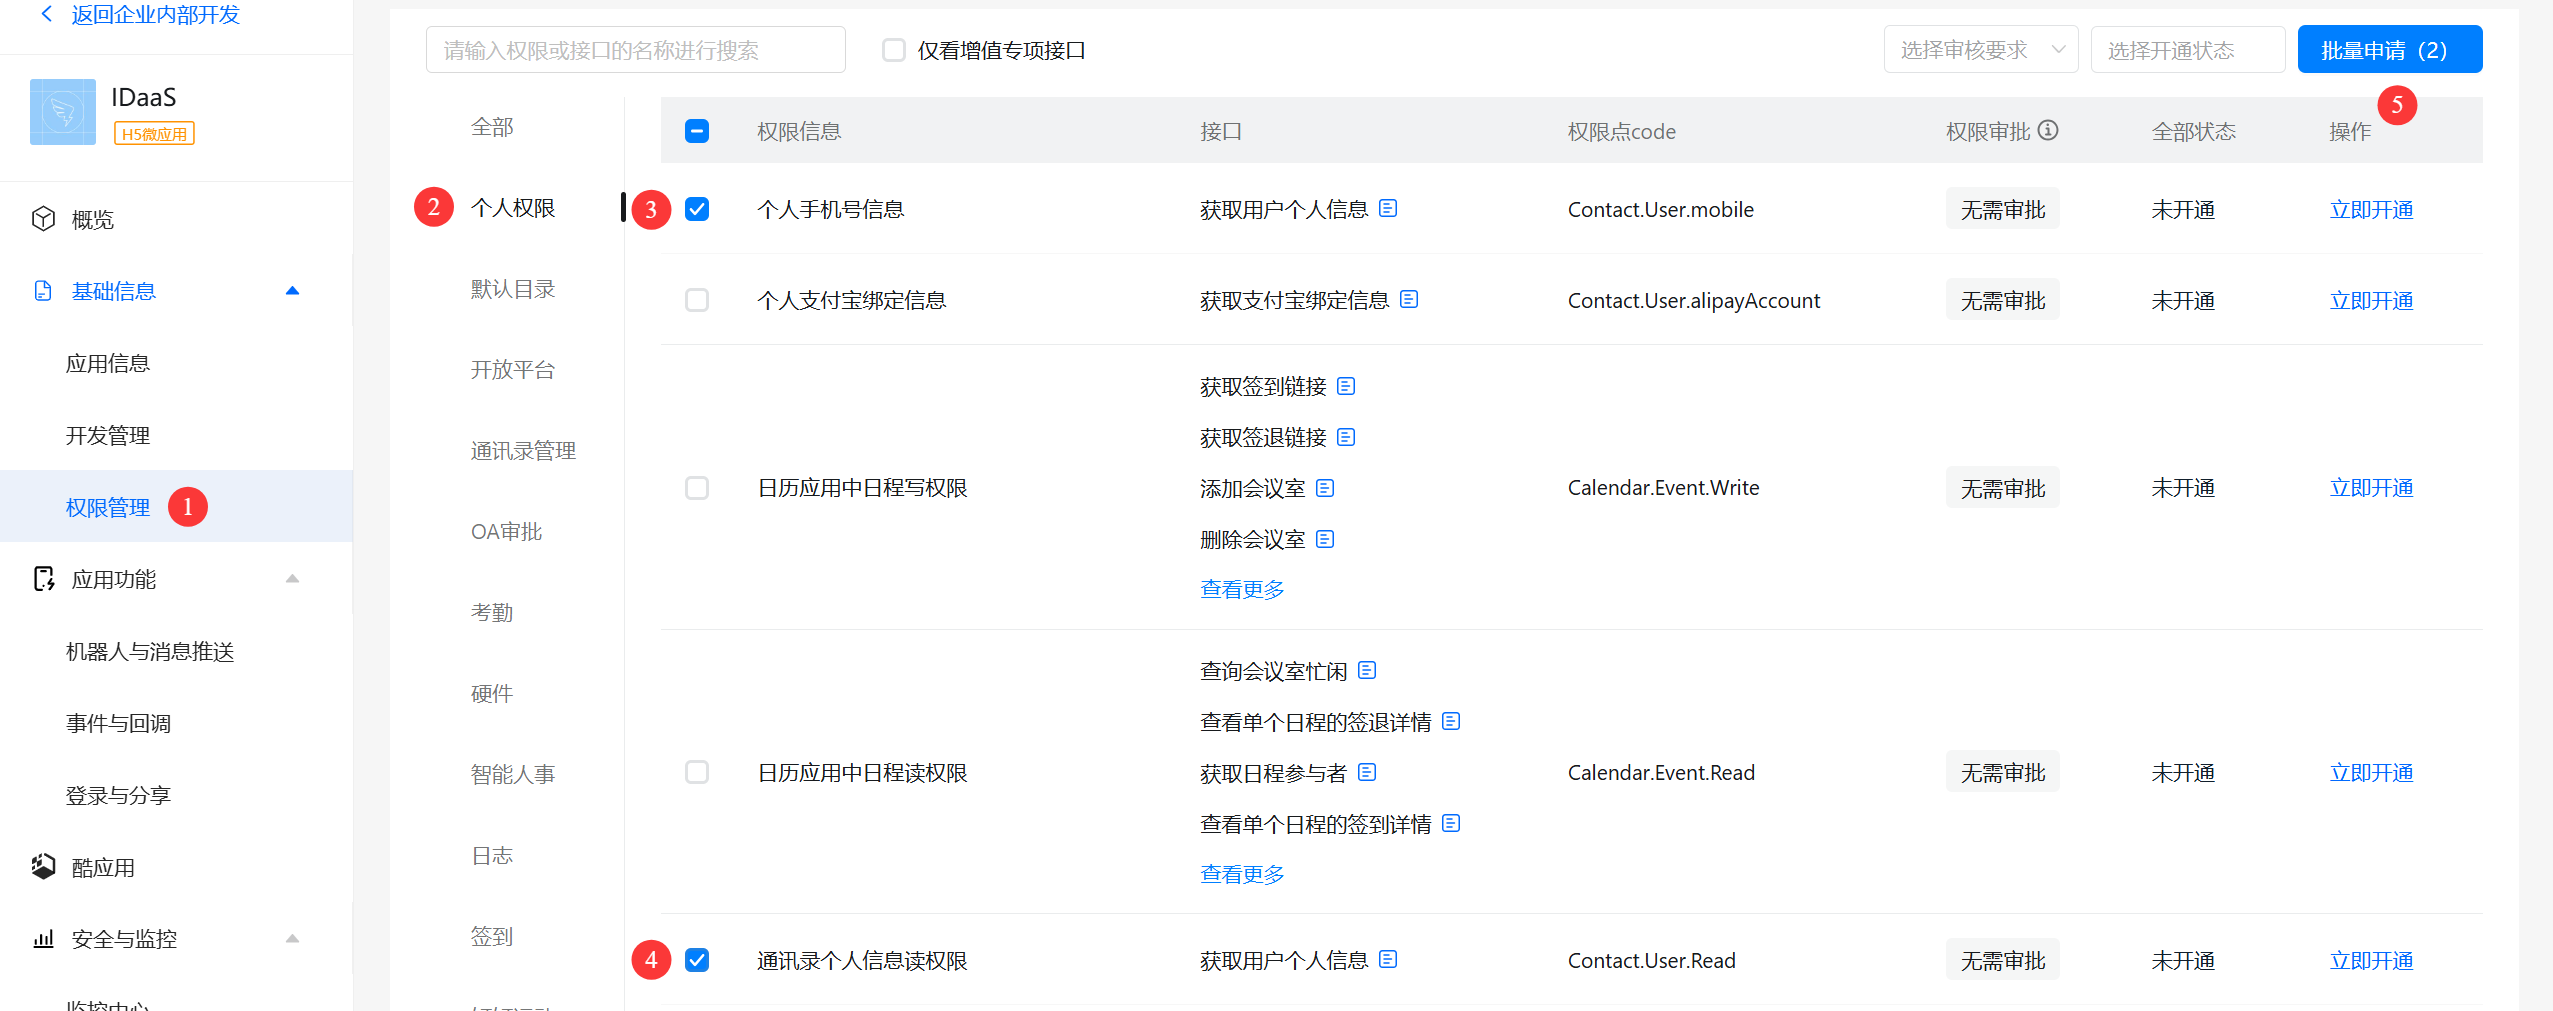Open doc icon next to 获取签到链接
Screen dimensions: 2553x1011
tap(1346, 386)
